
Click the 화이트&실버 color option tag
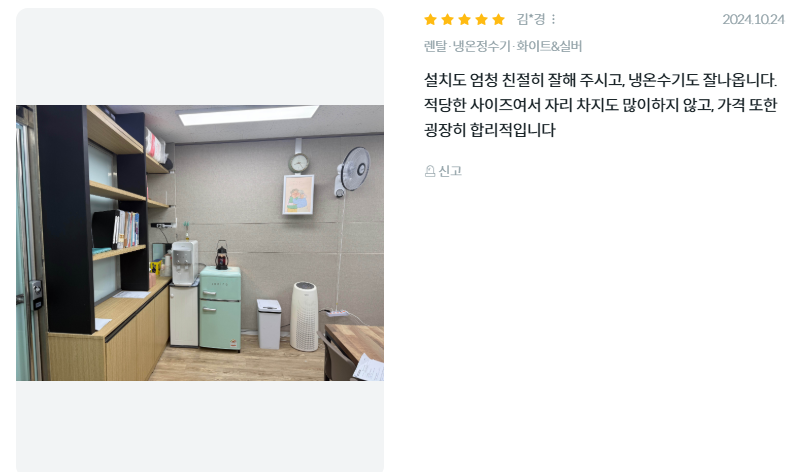[x=549, y=46]
